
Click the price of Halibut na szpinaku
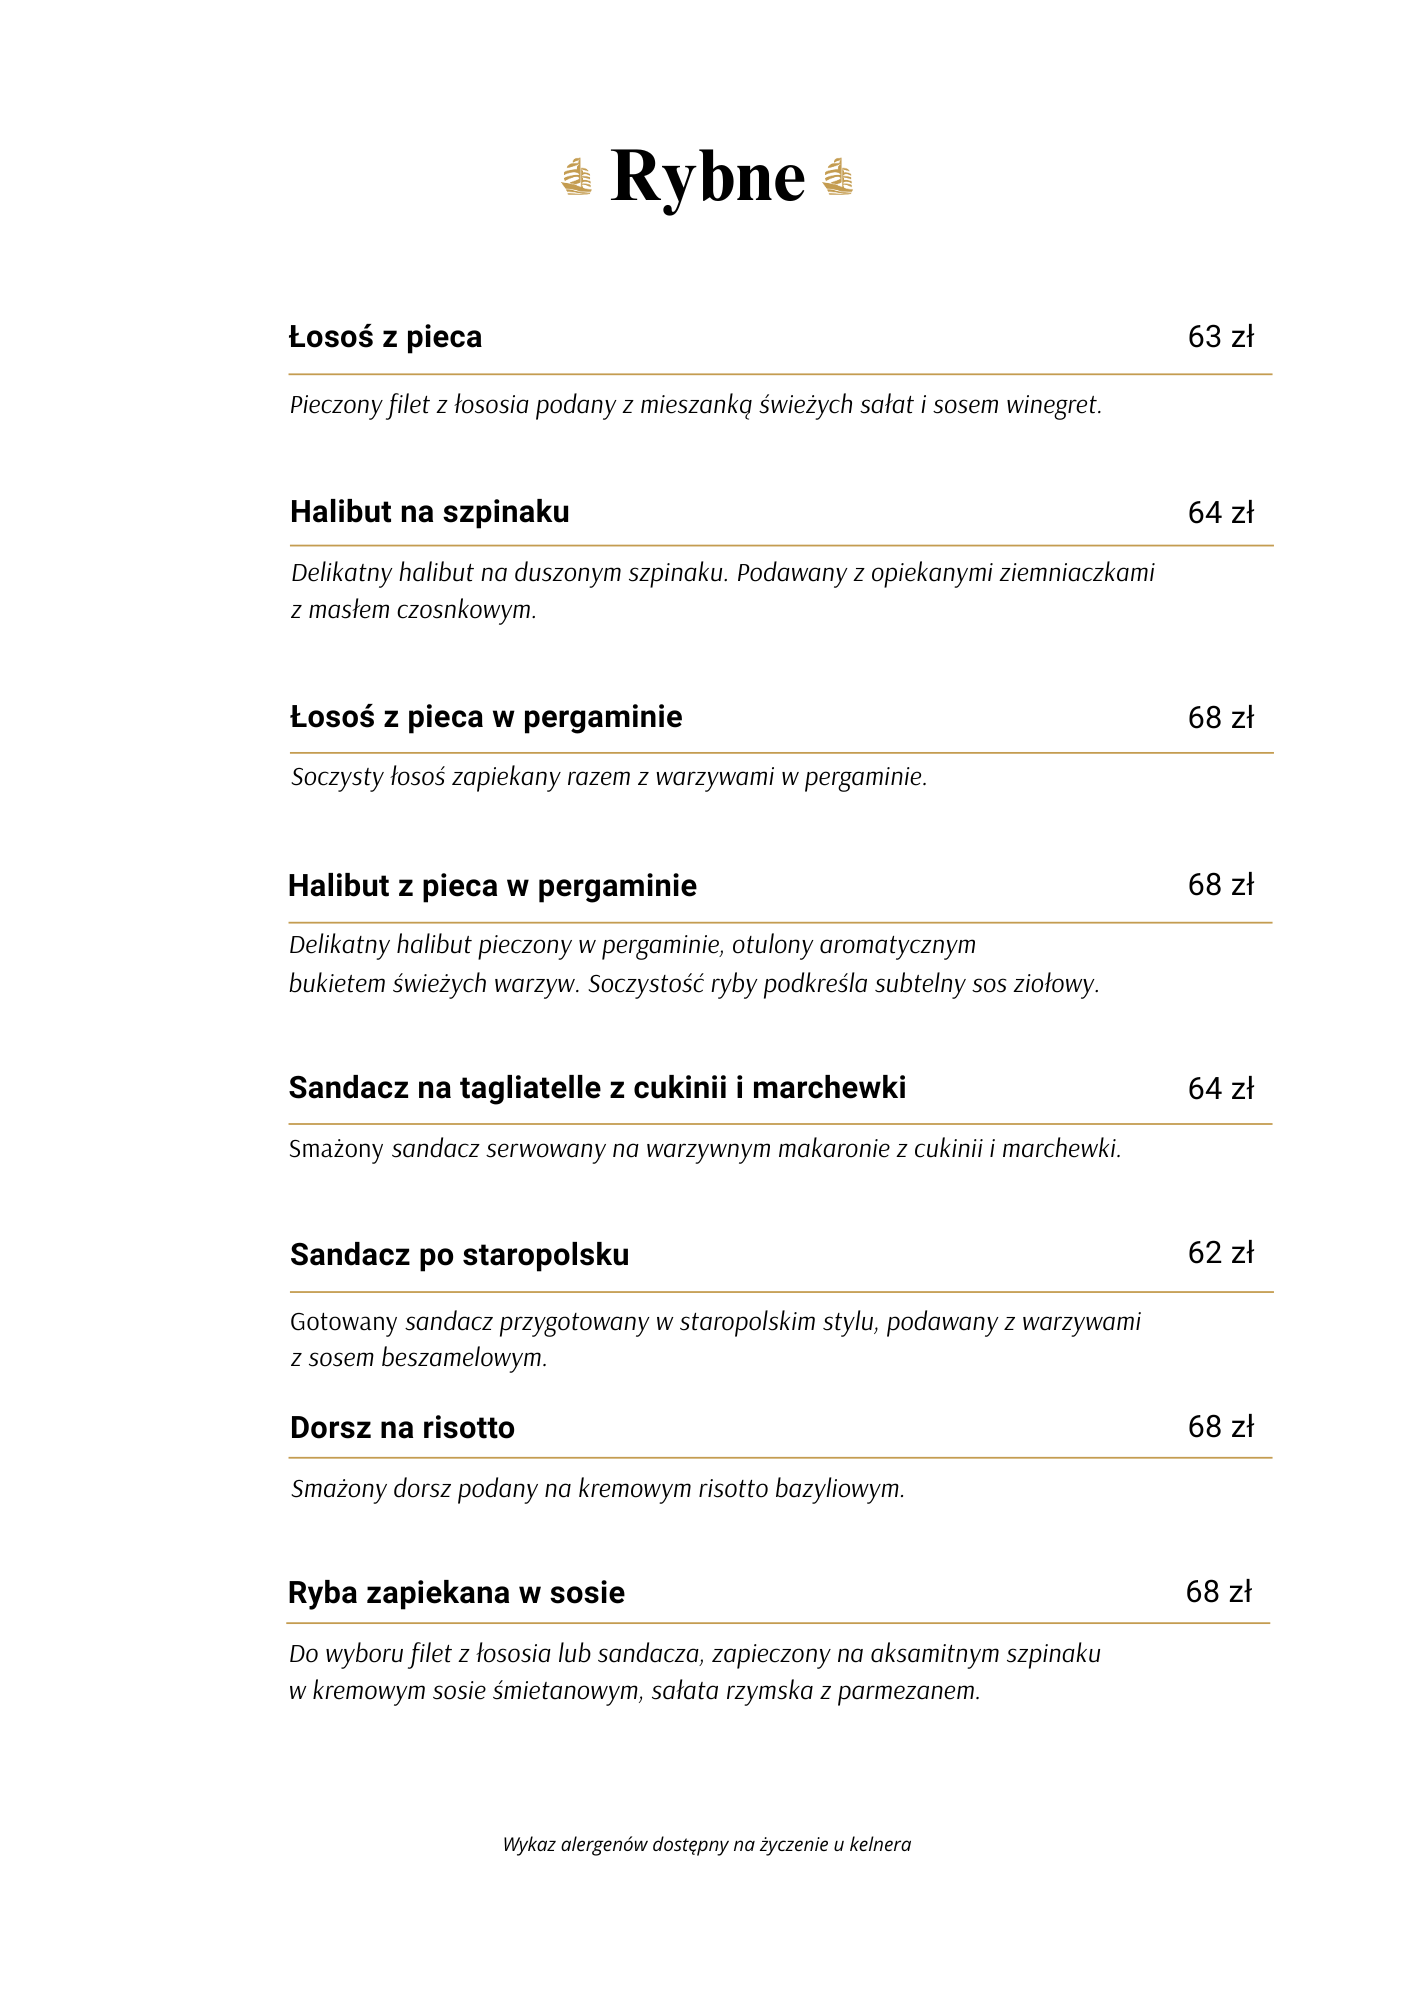click(x=1220, y=513)
